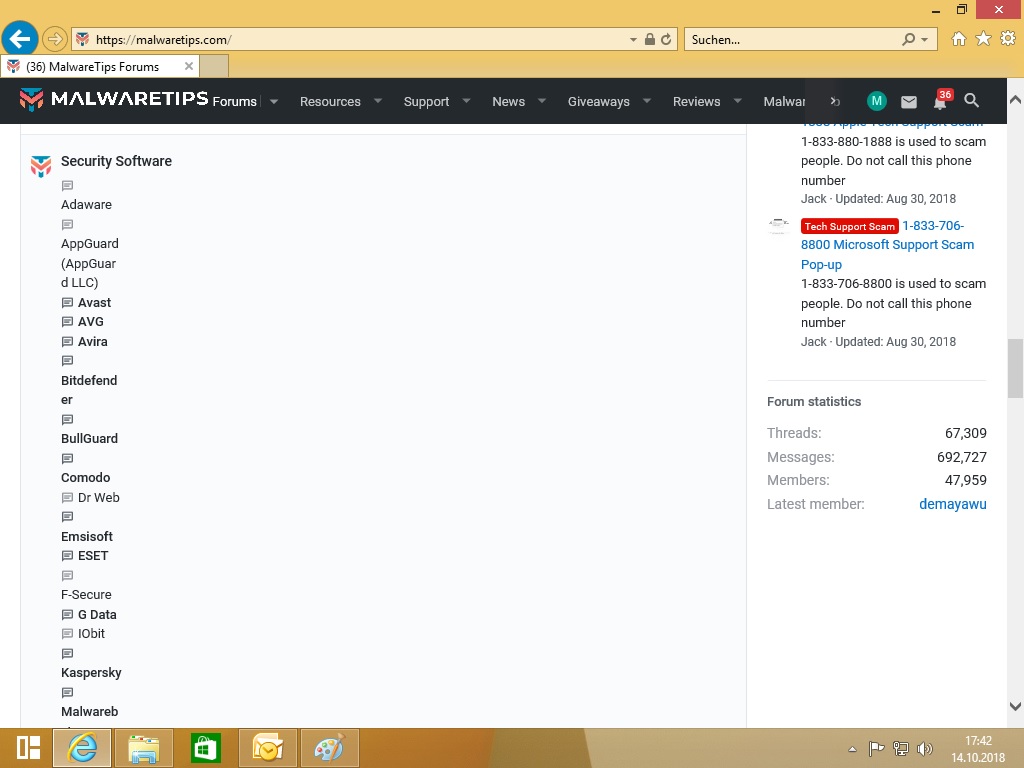Click the Security Software category icon
The image size is (1024, 768).
pos(40,166)
